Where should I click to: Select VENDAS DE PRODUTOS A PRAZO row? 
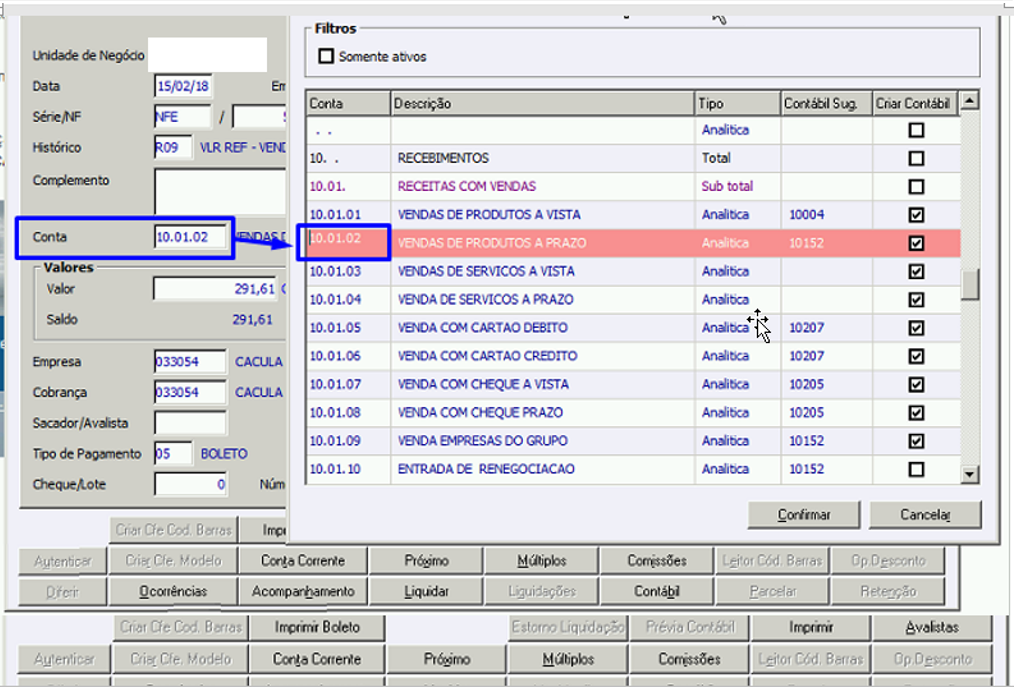coord(633,243)
